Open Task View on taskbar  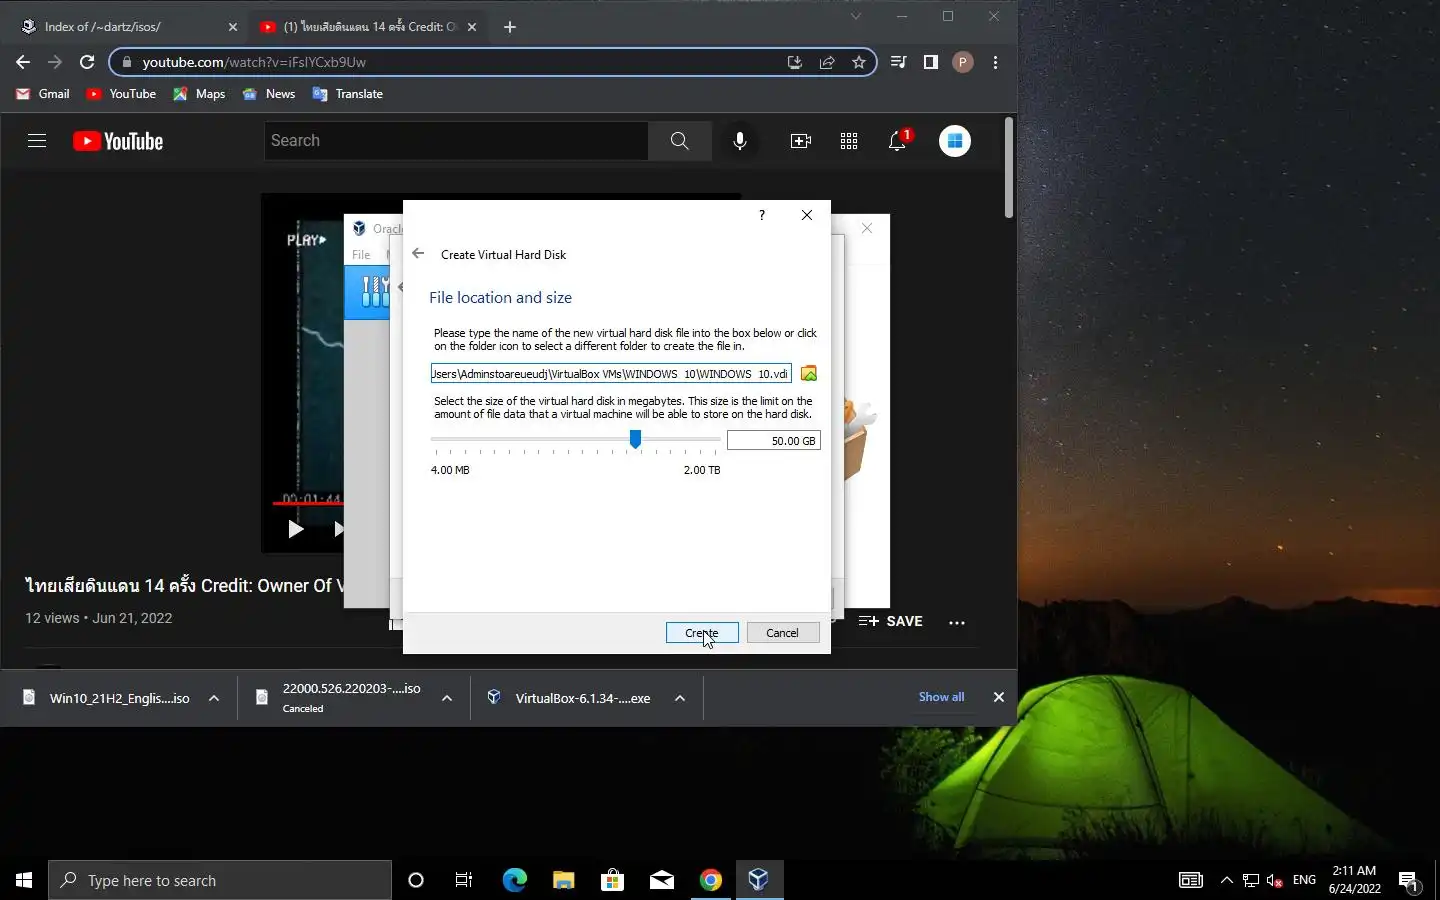(464, 880)
